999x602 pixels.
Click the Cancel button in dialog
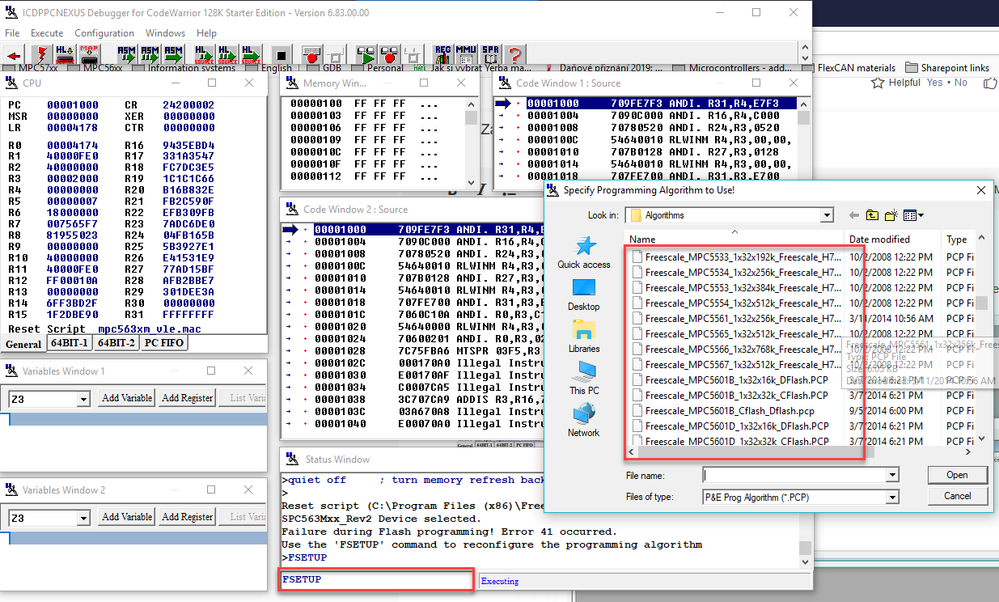click(x=957, y=496)
